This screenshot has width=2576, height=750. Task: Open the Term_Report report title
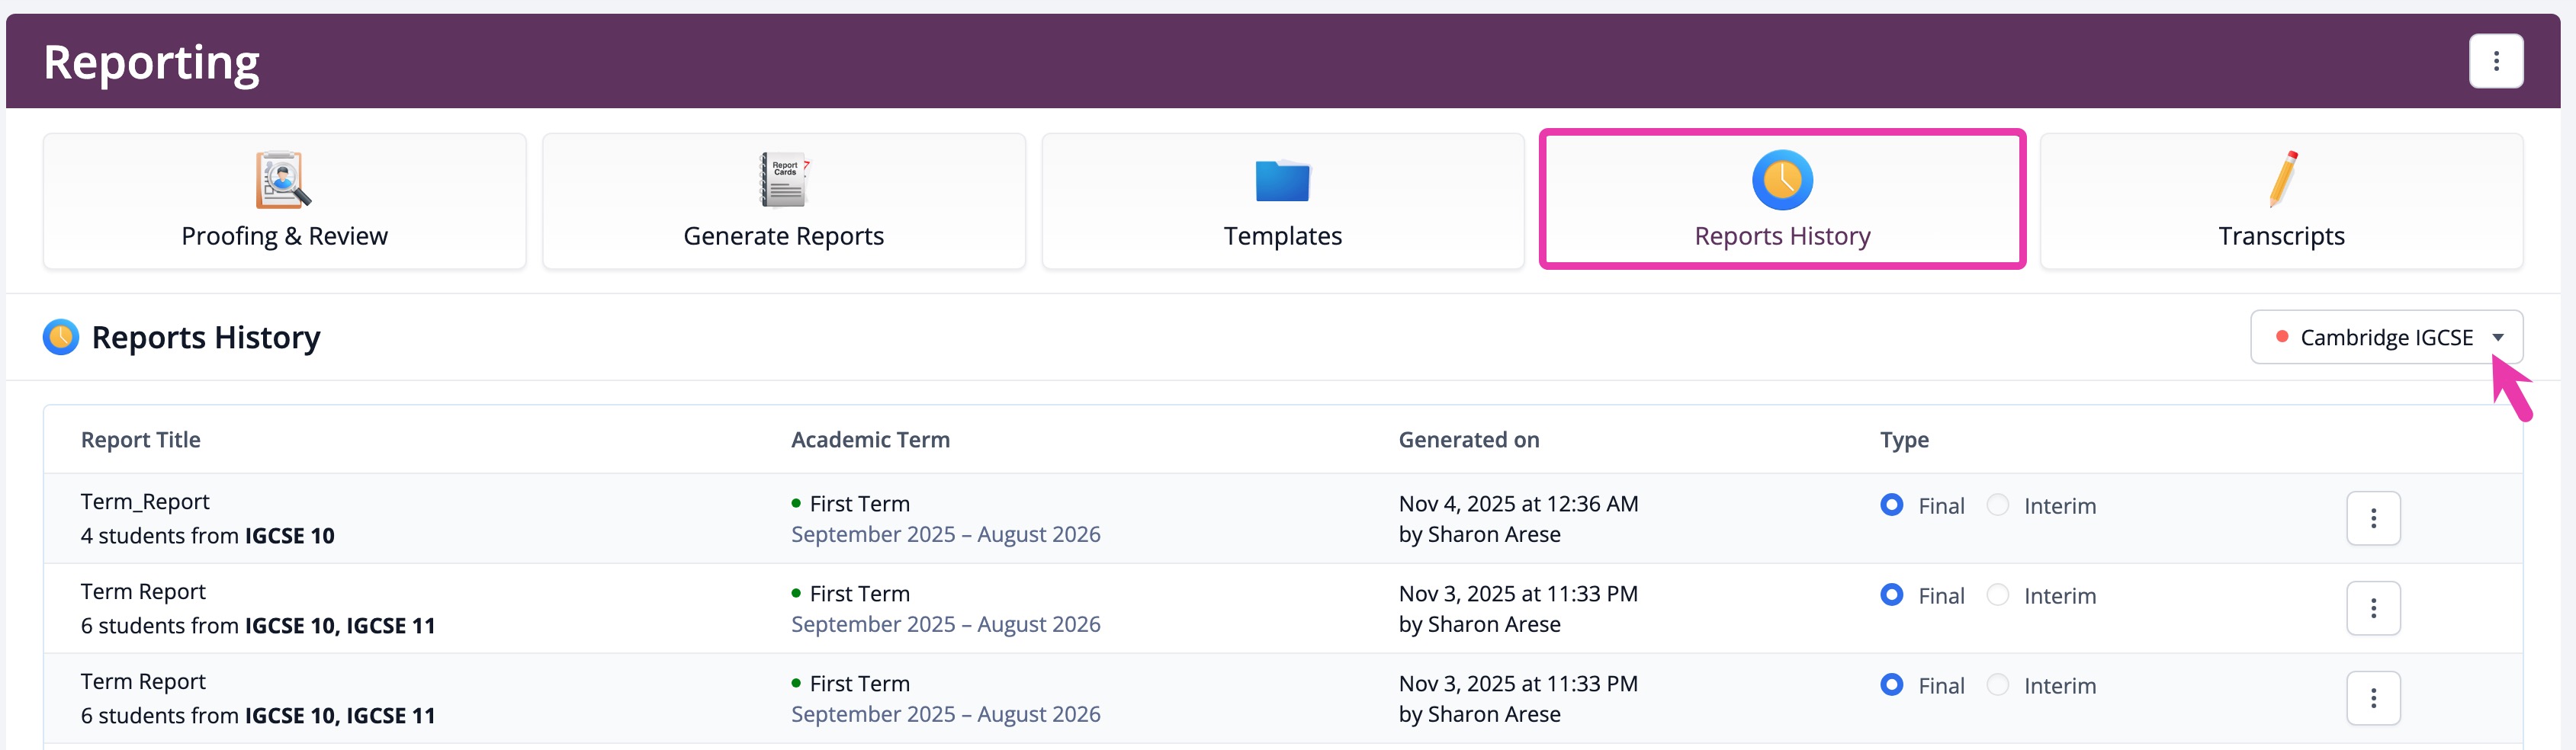145,502
